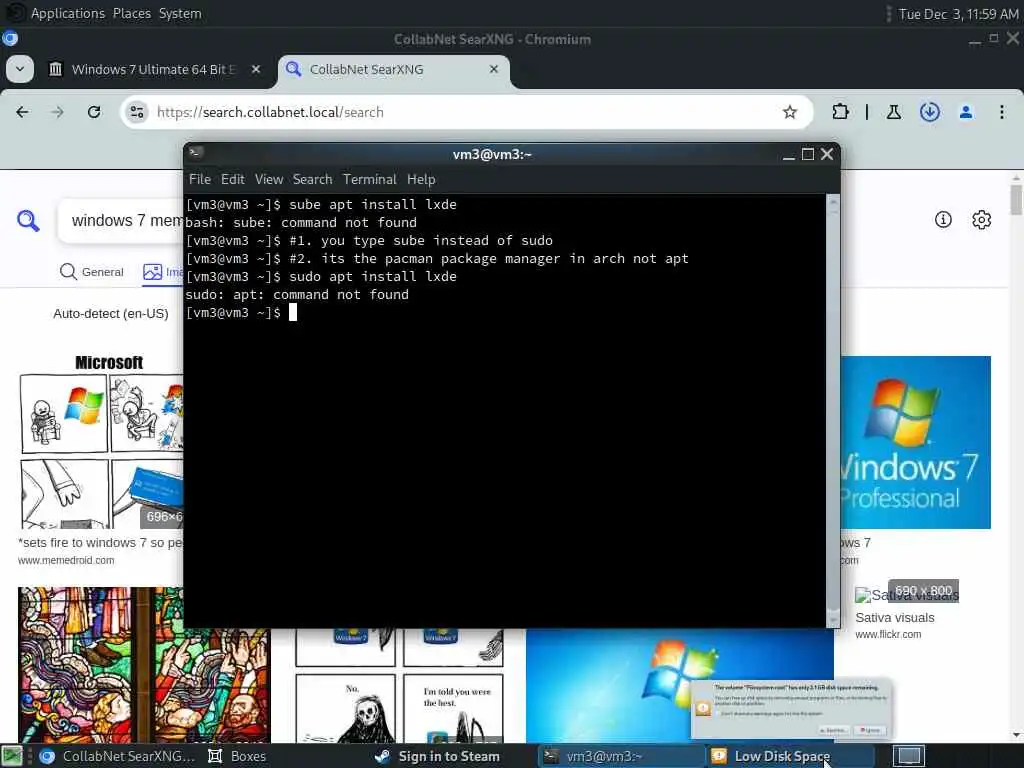Viewport: 1024px width, 768px height.
Task: Switch to General search category
Action: pos(91,272)
